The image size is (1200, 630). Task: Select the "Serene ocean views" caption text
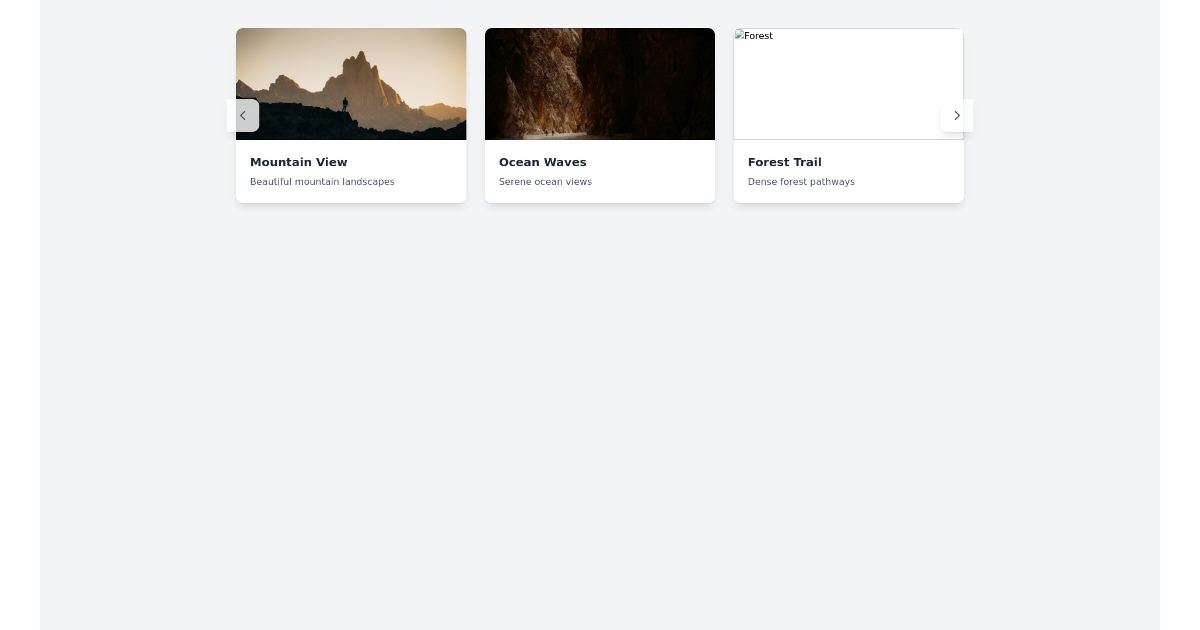(545, 182)
